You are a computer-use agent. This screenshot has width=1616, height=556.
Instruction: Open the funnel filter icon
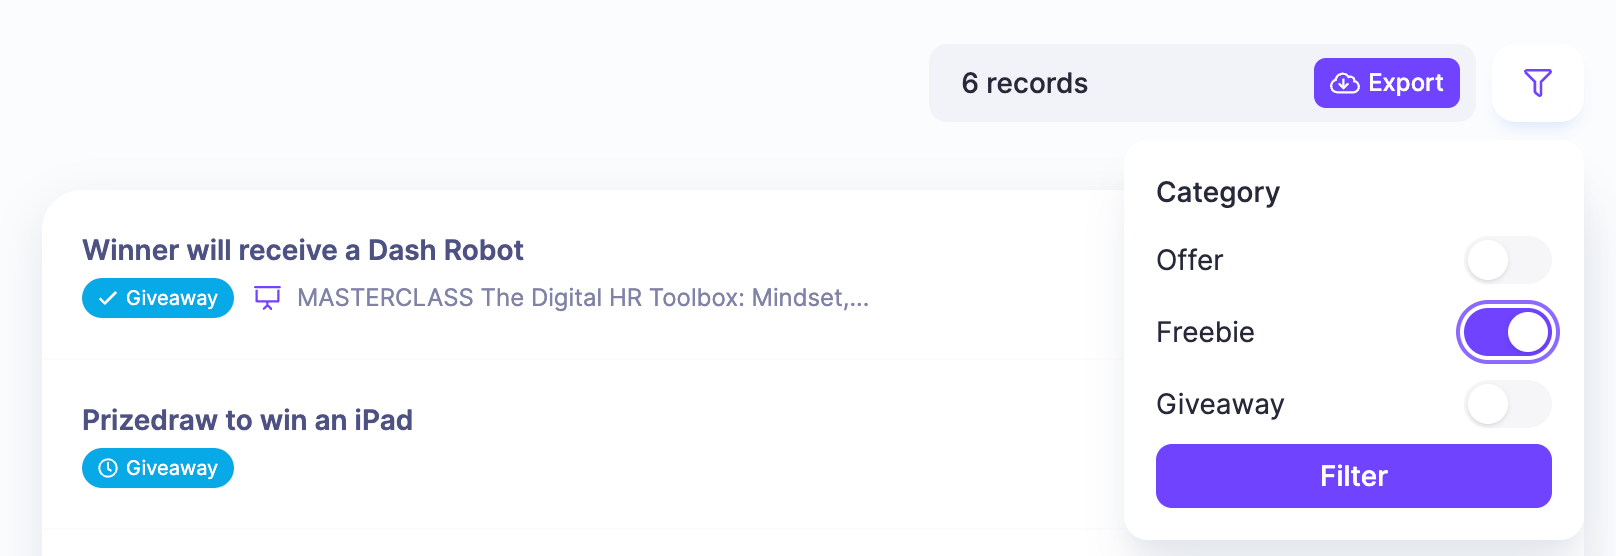click(x=1537, y=83)
